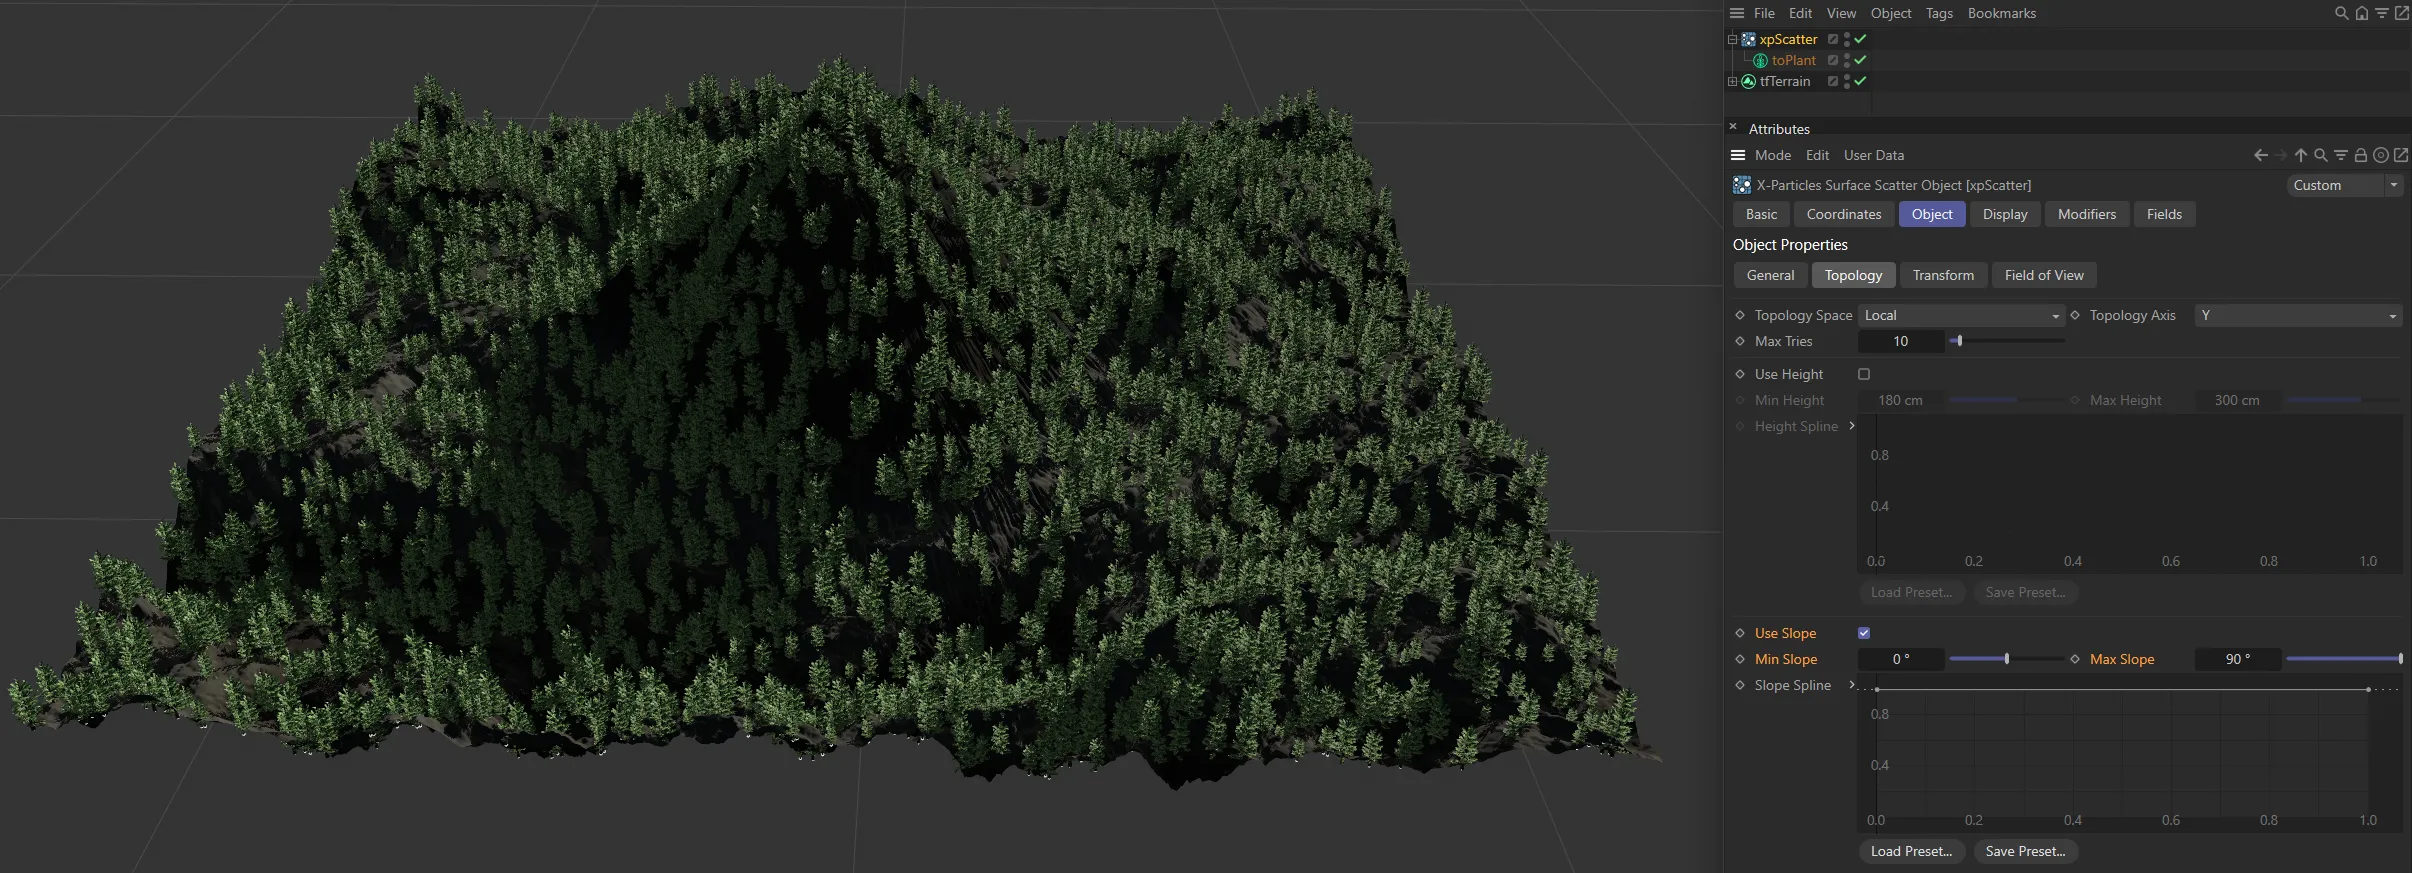This screenshot has width=2412, height=873.
Task: Click the toPlant object icon
Action: point(1761,60)
